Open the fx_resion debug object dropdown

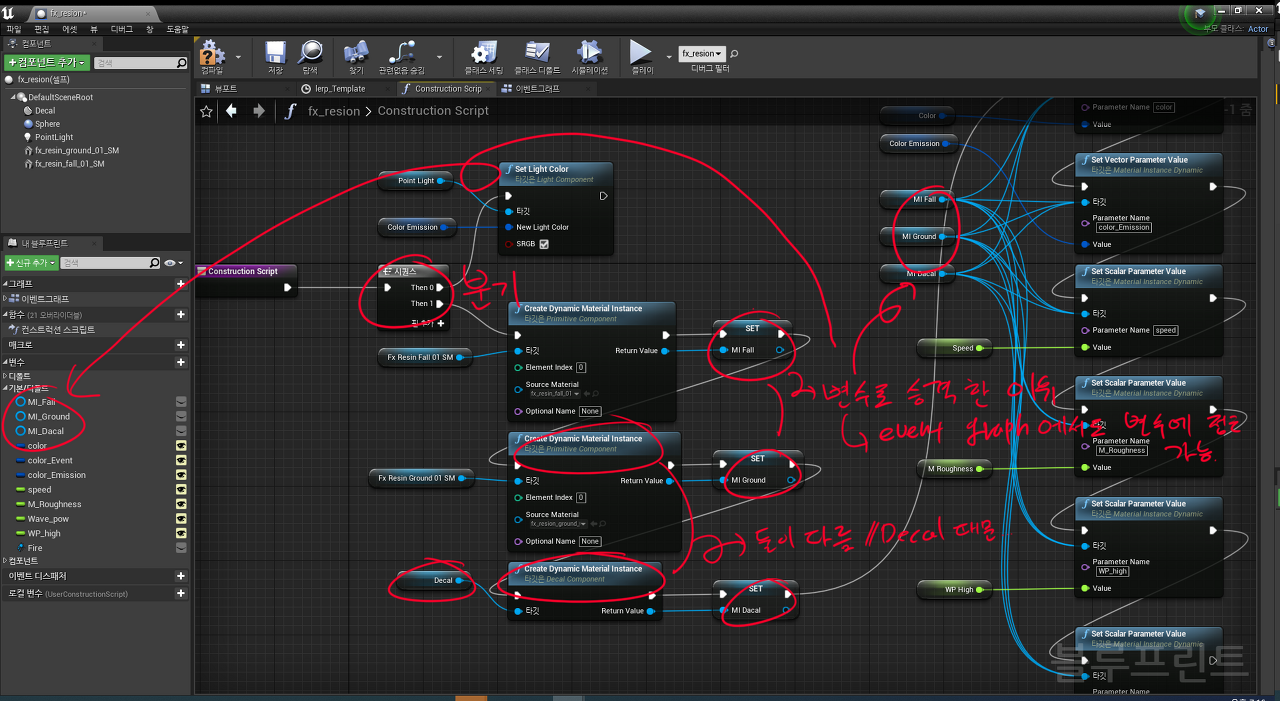[x=701, y=53]
